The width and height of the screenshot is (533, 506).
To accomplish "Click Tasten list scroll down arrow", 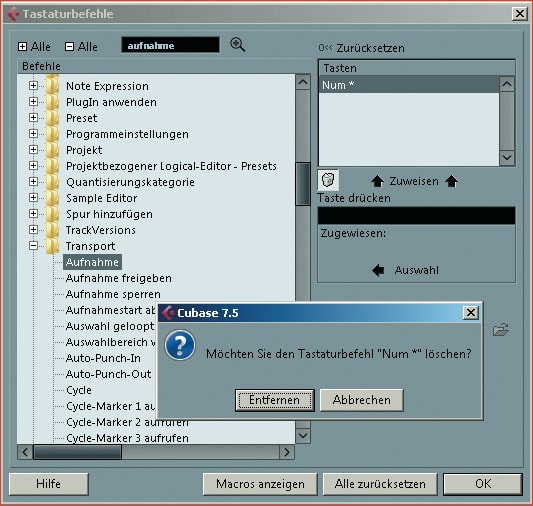I will [x=507, y=158].
